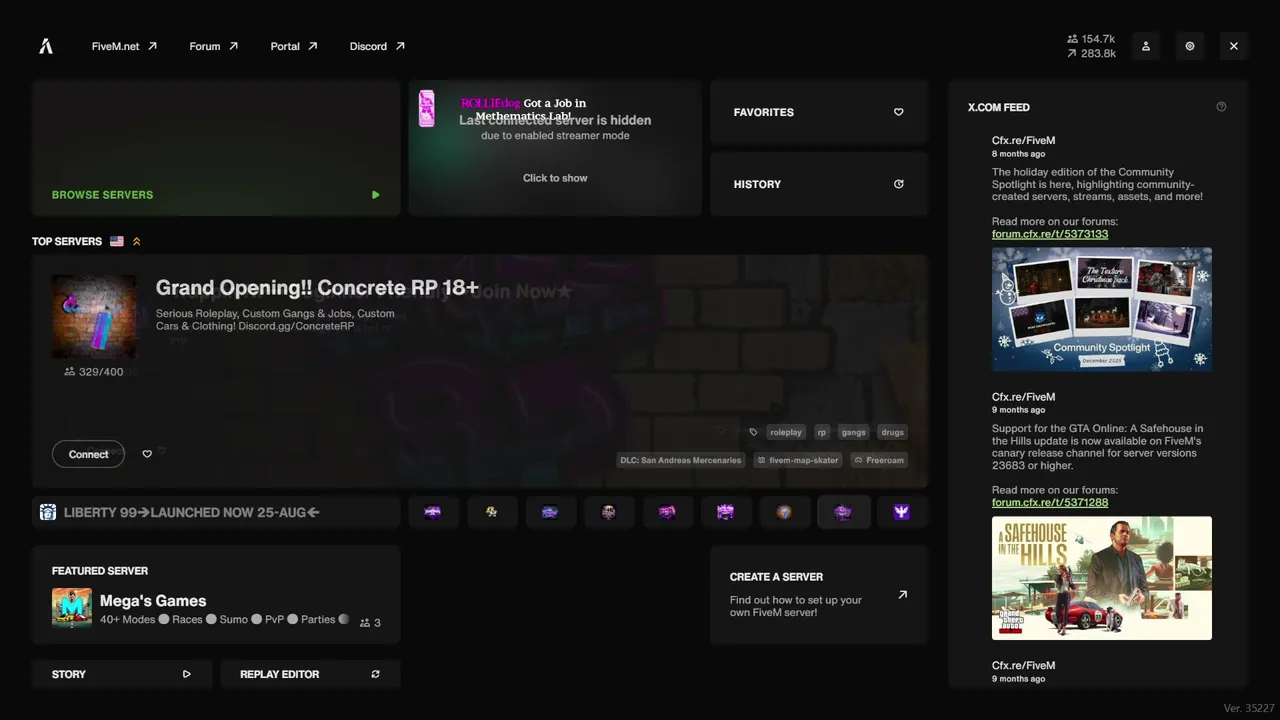This screenshot has height=720, width=1280.
Task: Click the Freeroam game type badge
Action: pyautogui.click(x=879, y=460)
